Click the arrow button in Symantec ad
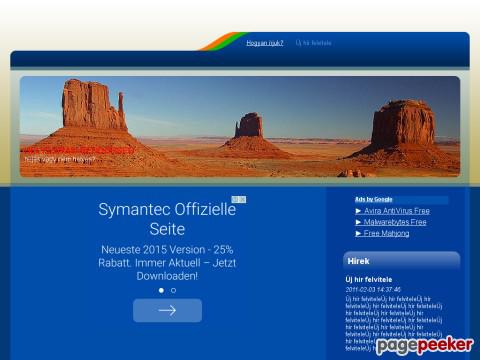 tap(167, 310)
